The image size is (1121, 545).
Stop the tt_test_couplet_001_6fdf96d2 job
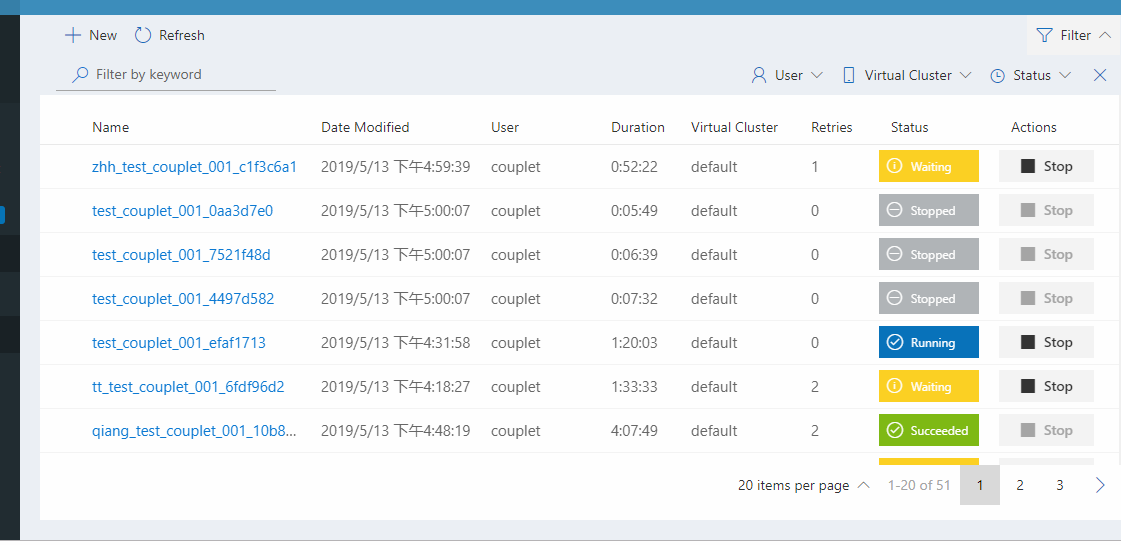[x=1046, y=387]
